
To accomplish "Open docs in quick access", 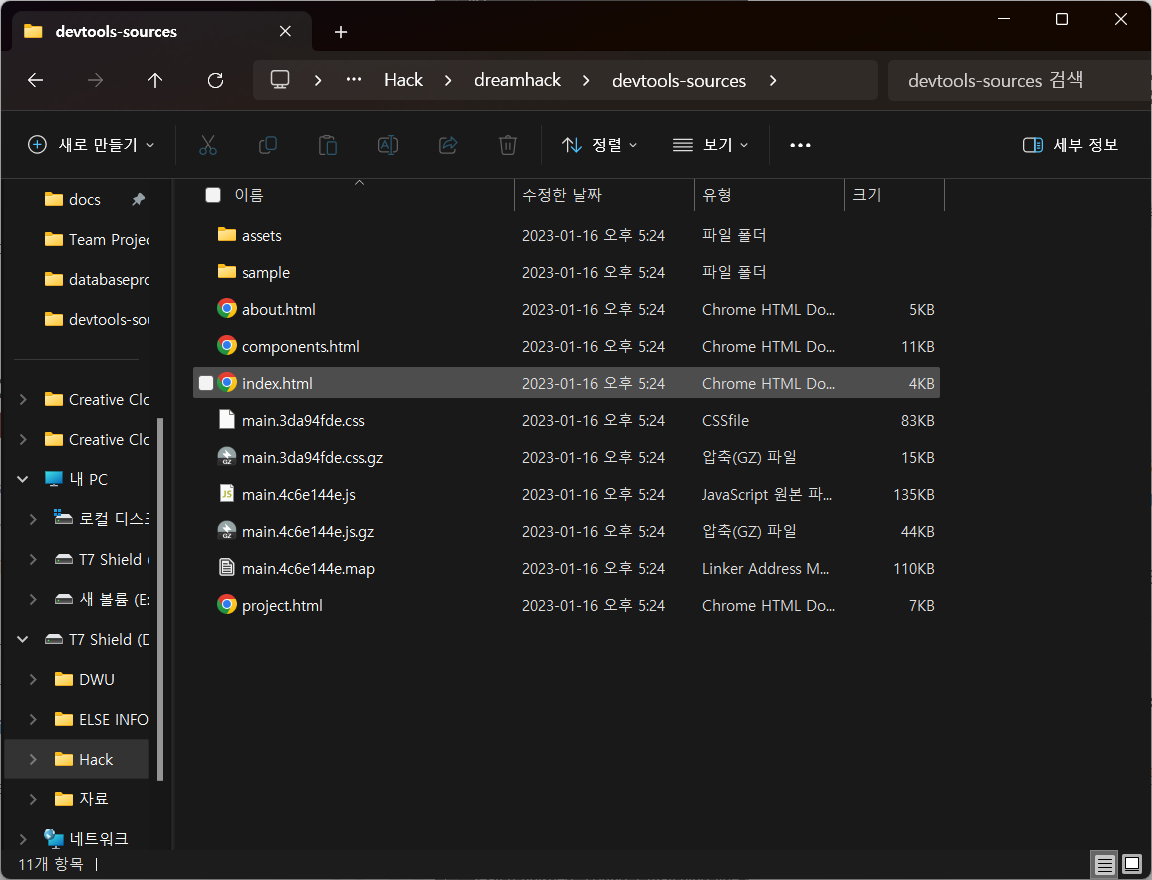I will [84, 199].
